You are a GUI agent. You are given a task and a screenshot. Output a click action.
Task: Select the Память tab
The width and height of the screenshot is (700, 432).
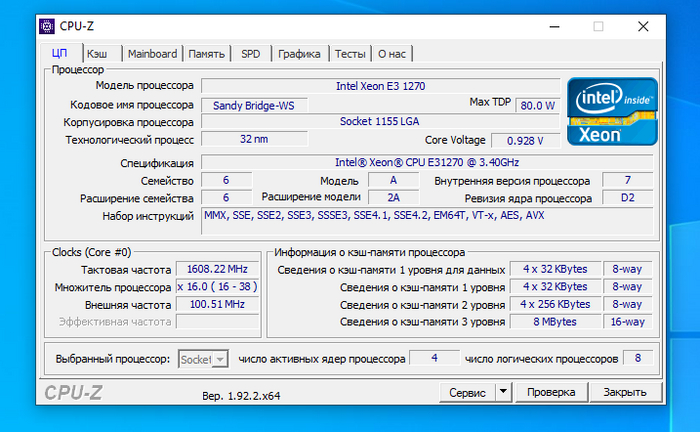pyautogui.click(x=206, y=53)
